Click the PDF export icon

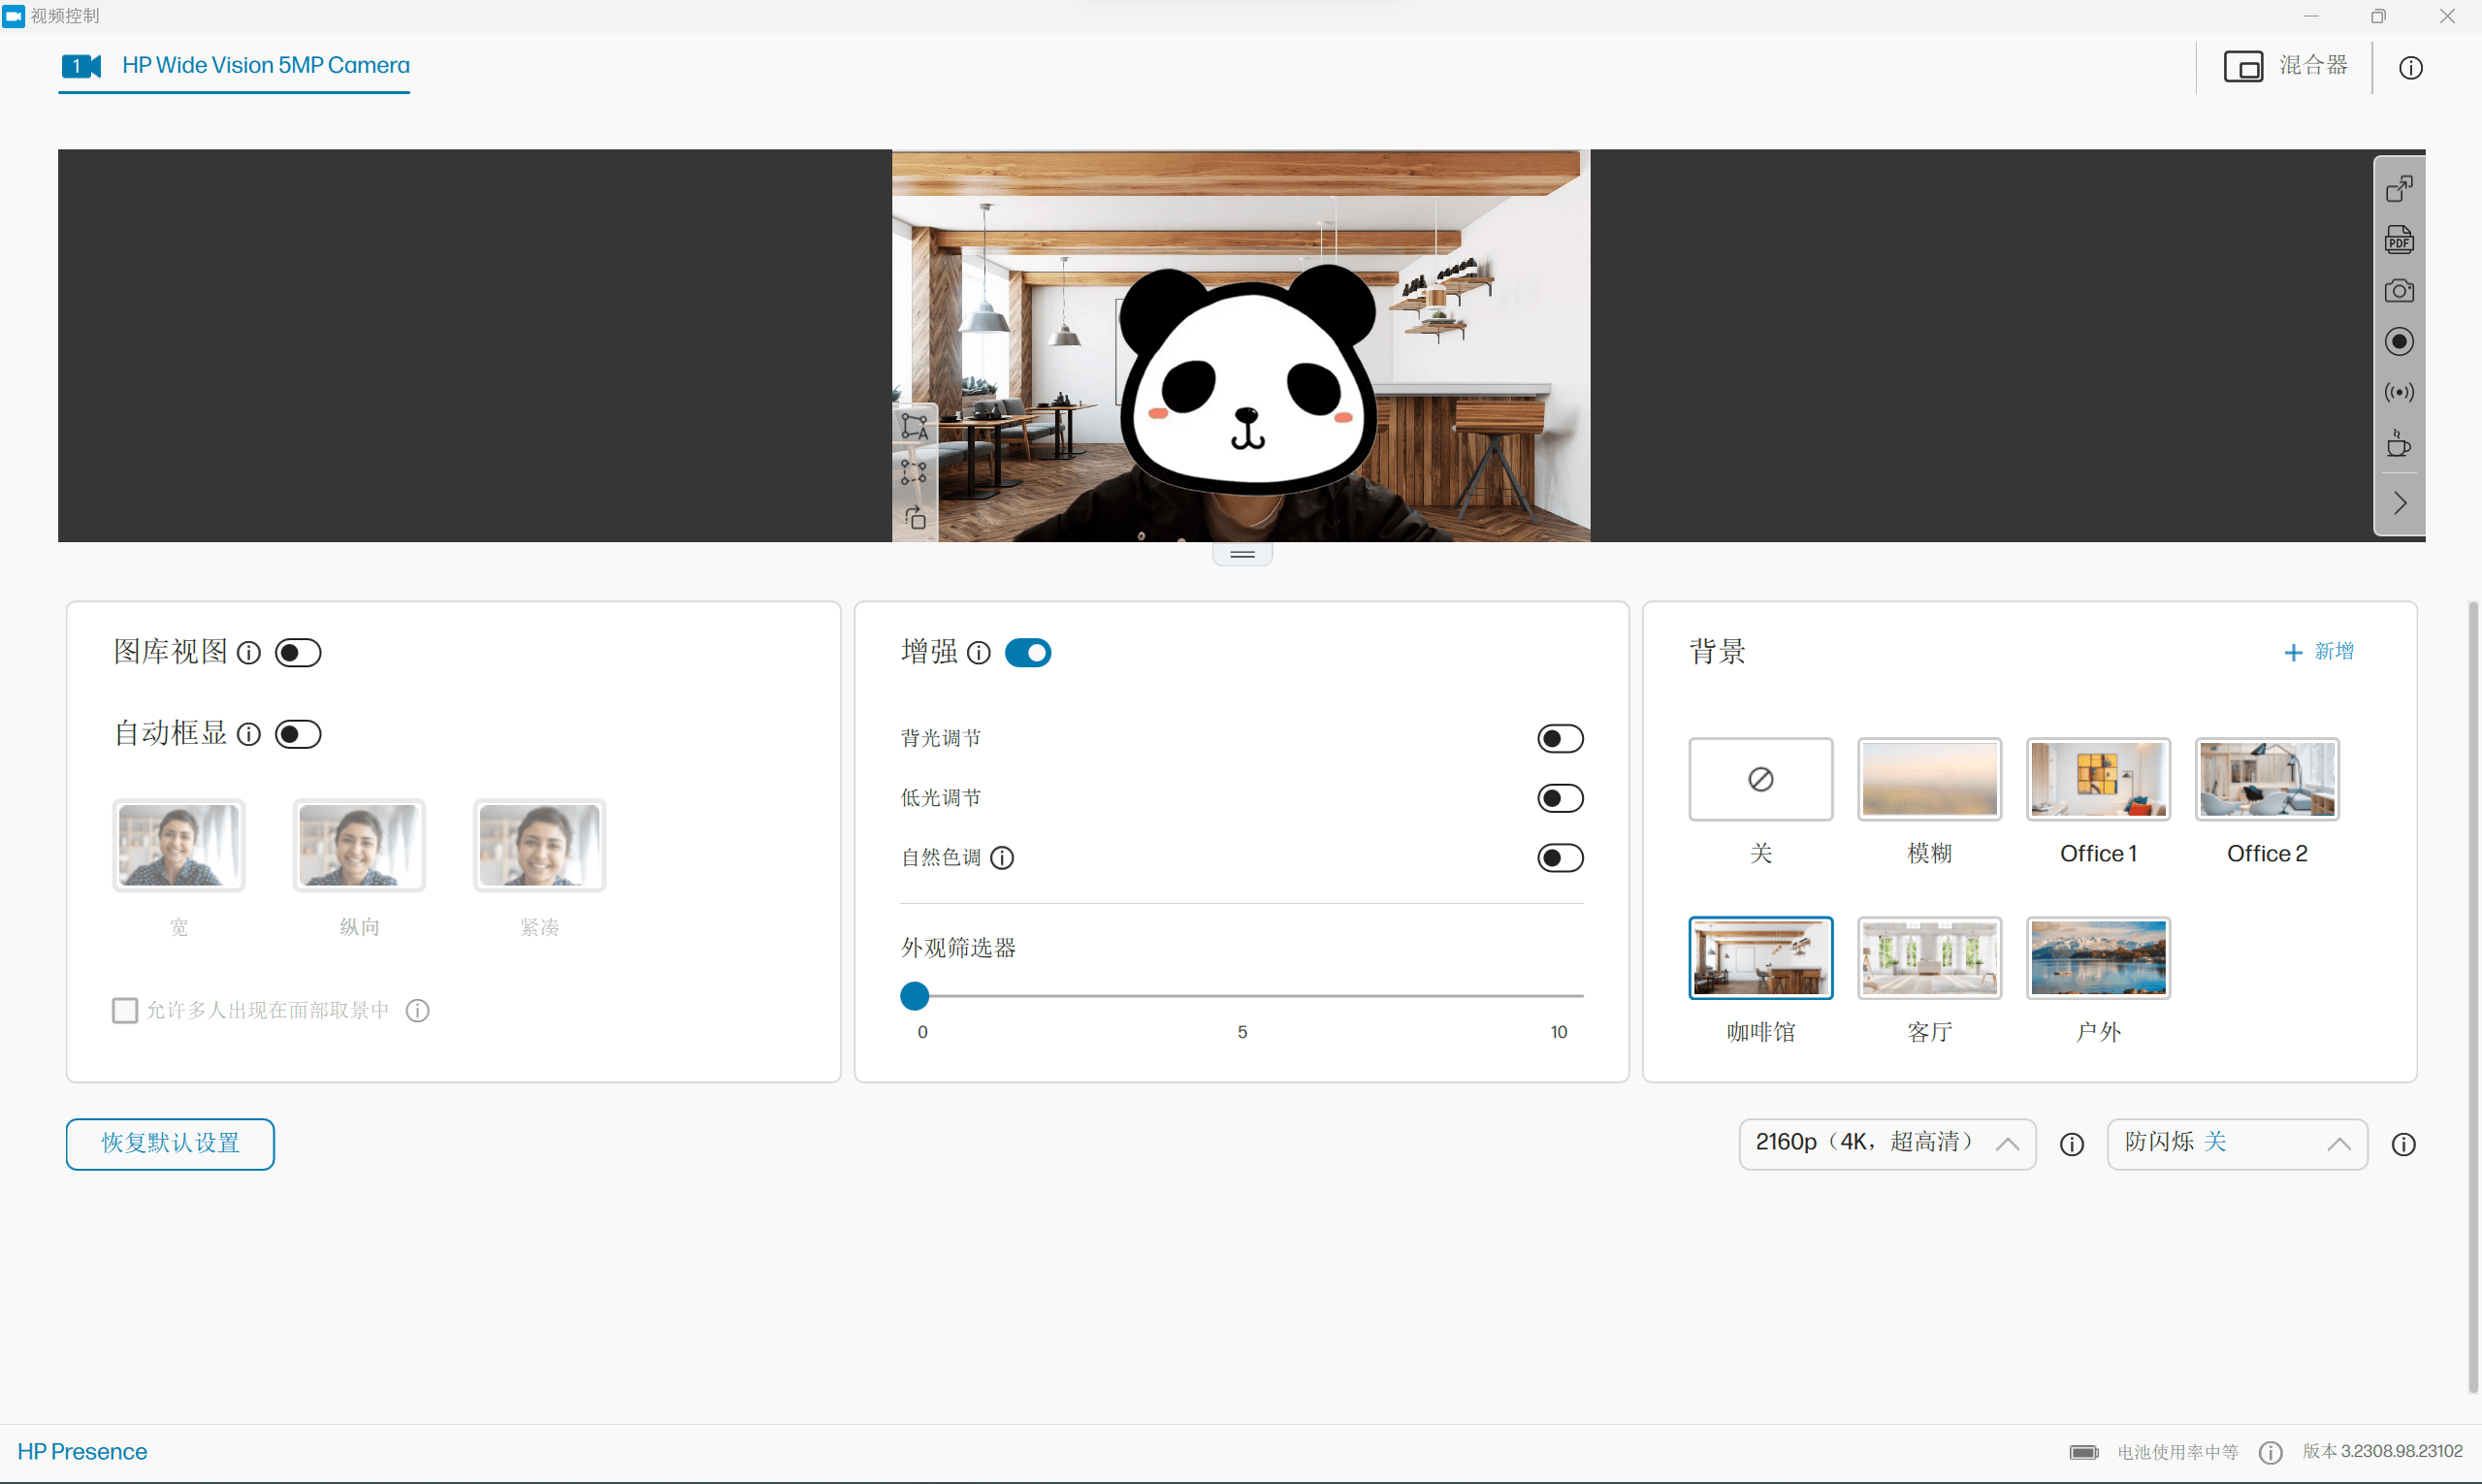[x=2399, y=240]
